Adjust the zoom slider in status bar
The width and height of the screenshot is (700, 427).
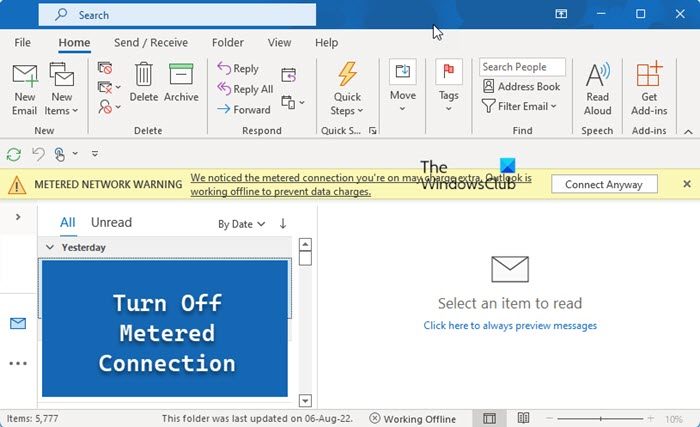pyautogui.click(x=600, y=419)
